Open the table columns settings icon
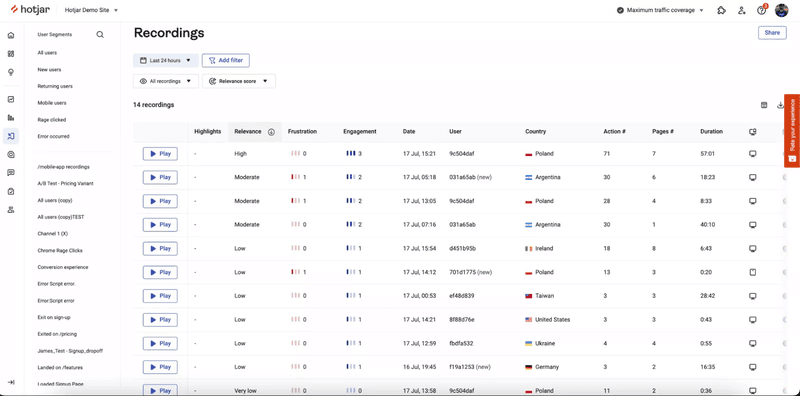 764,105
